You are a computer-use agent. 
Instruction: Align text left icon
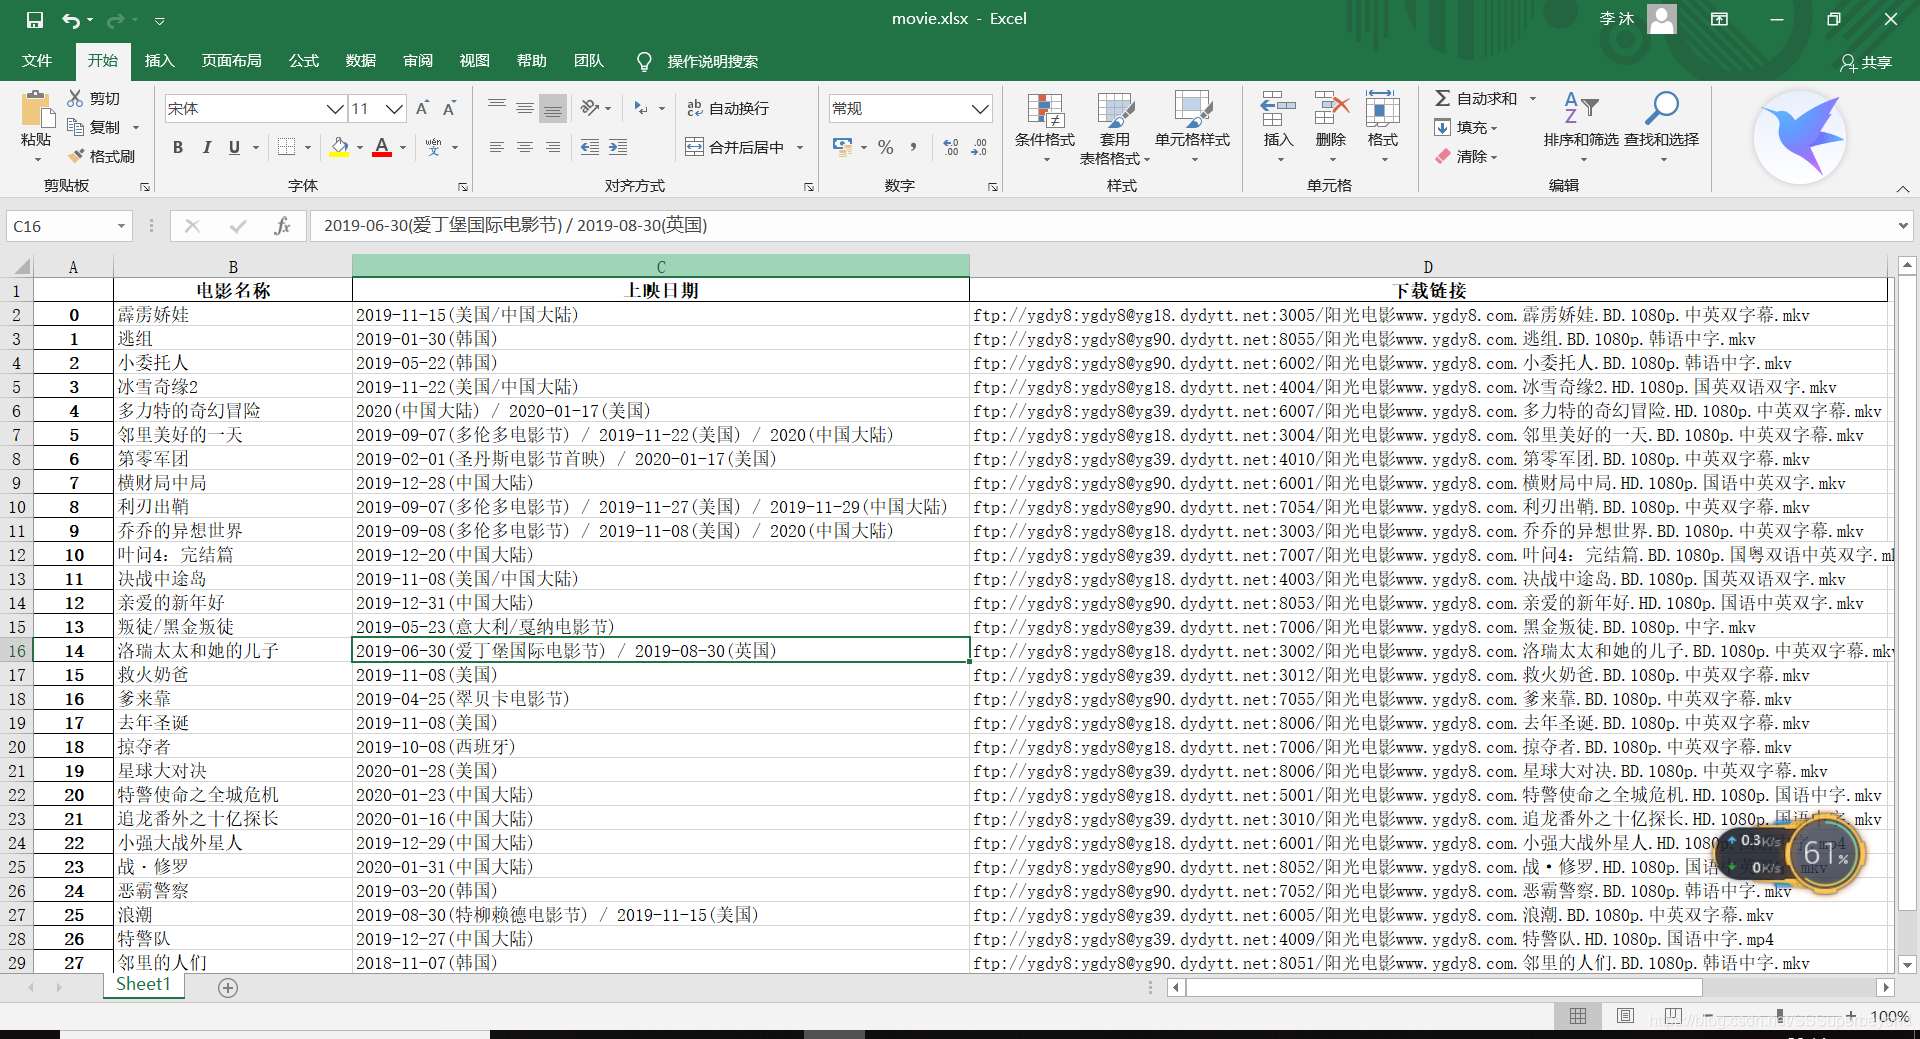tap(497, 147)
